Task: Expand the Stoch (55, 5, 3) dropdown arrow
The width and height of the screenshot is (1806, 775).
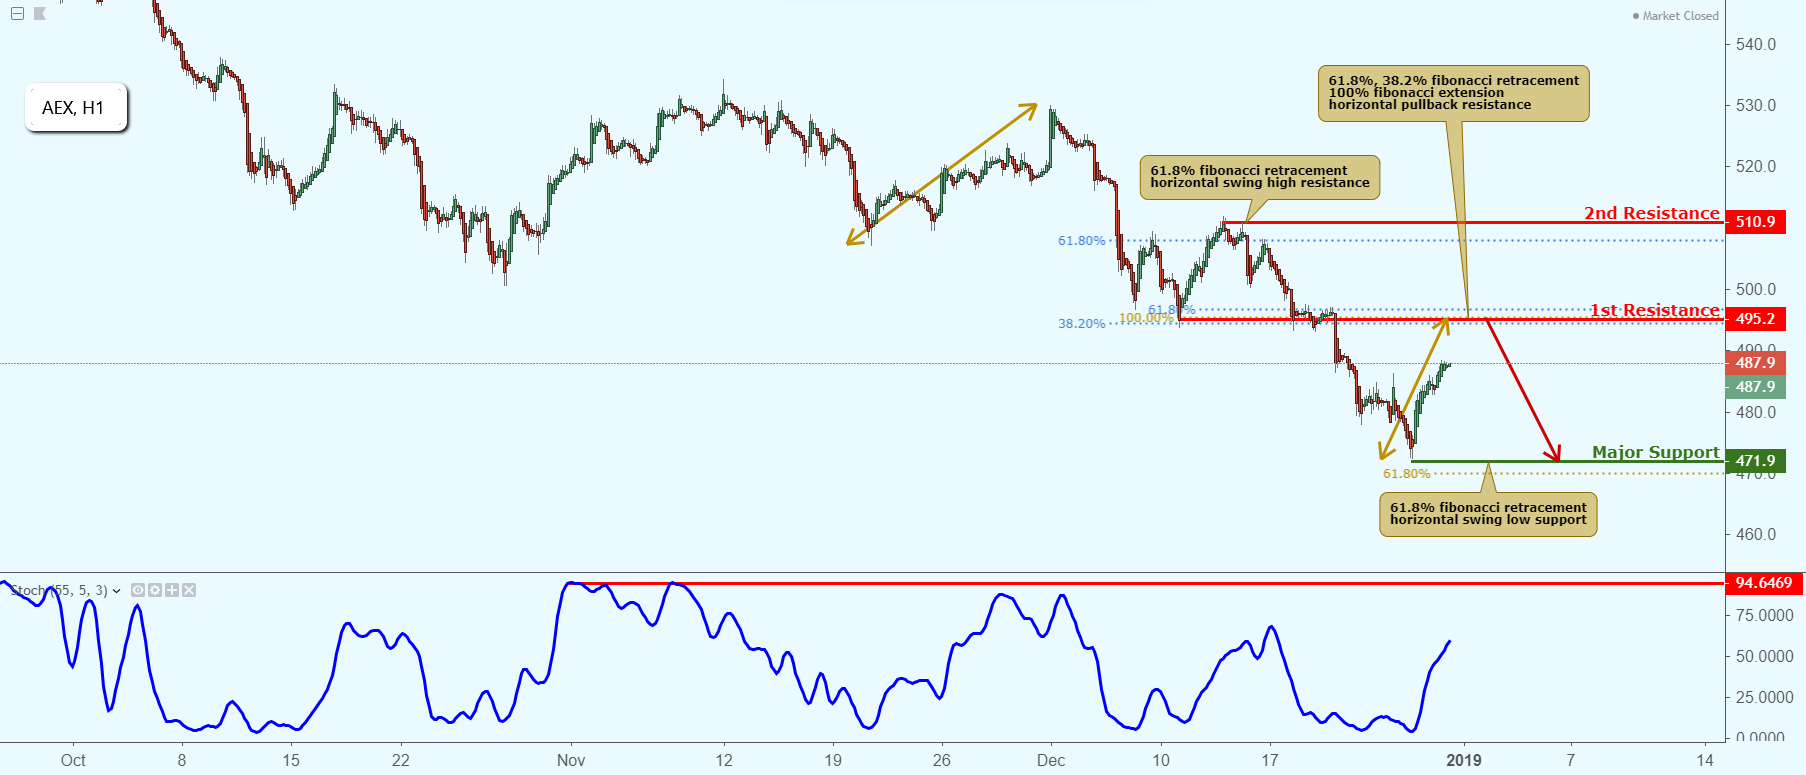Action: (x=117, y=591)
